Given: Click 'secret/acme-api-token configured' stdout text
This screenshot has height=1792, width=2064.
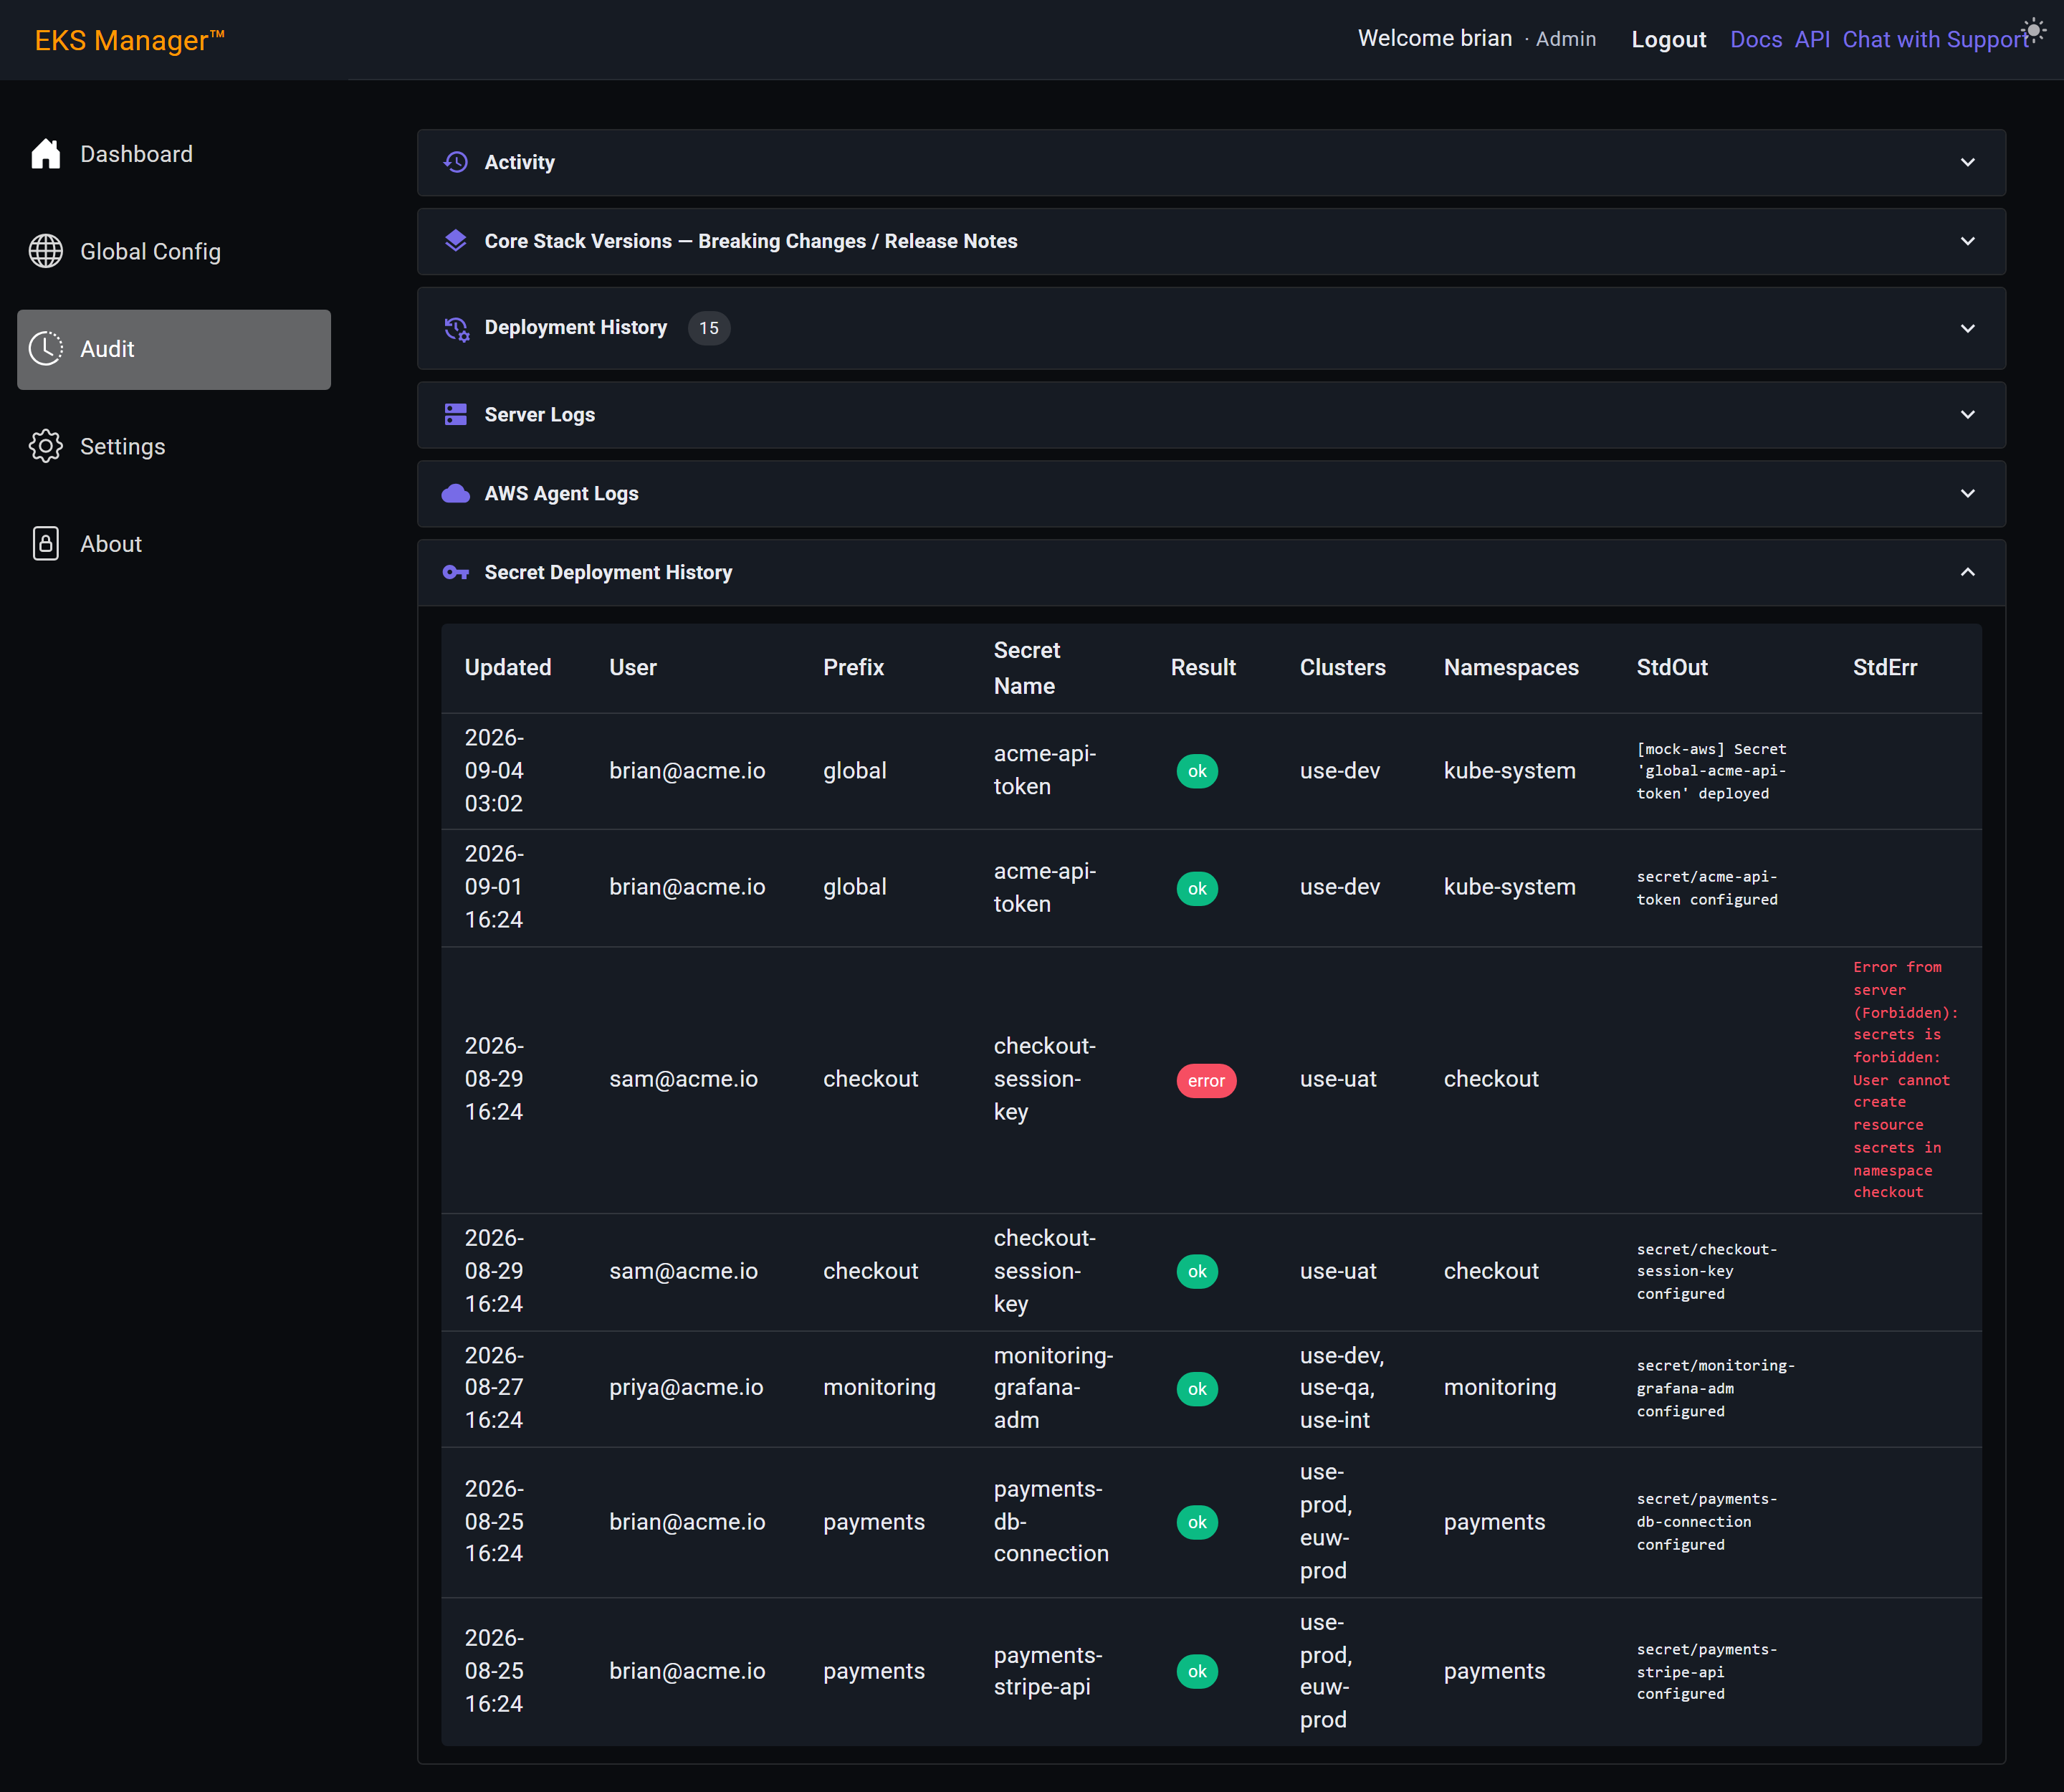Looking at the screenshot, I should [x=1707, y=888].
